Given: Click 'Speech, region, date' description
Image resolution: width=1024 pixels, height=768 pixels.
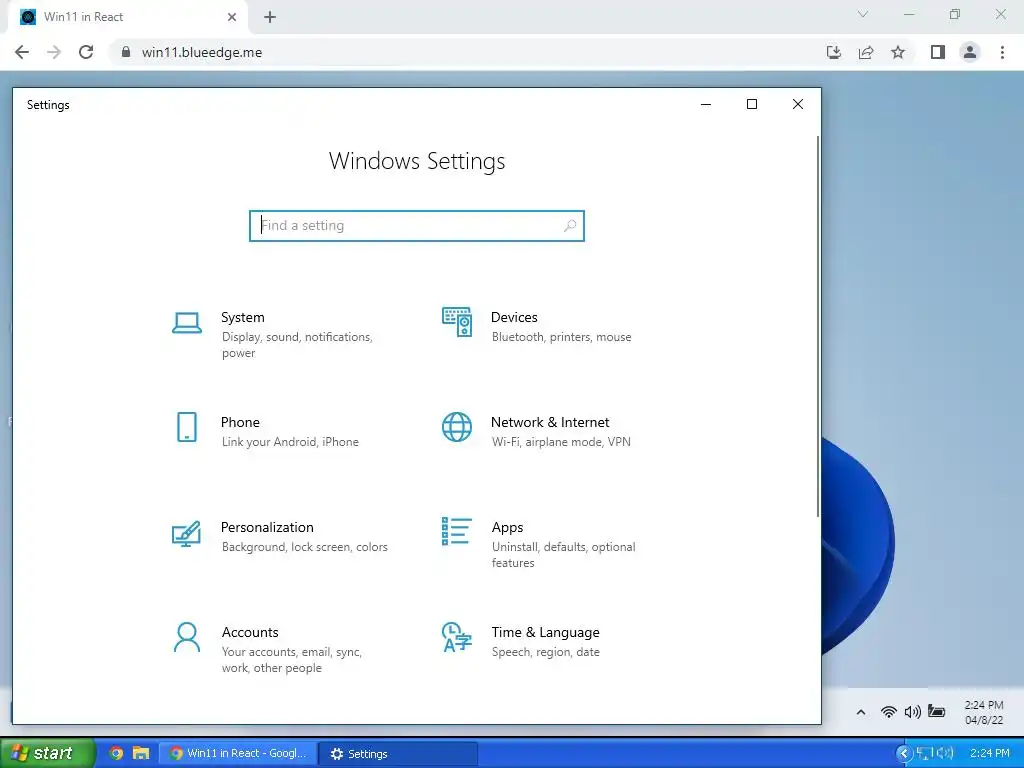Looking at the screenshot, I should (x=545, y=652).
